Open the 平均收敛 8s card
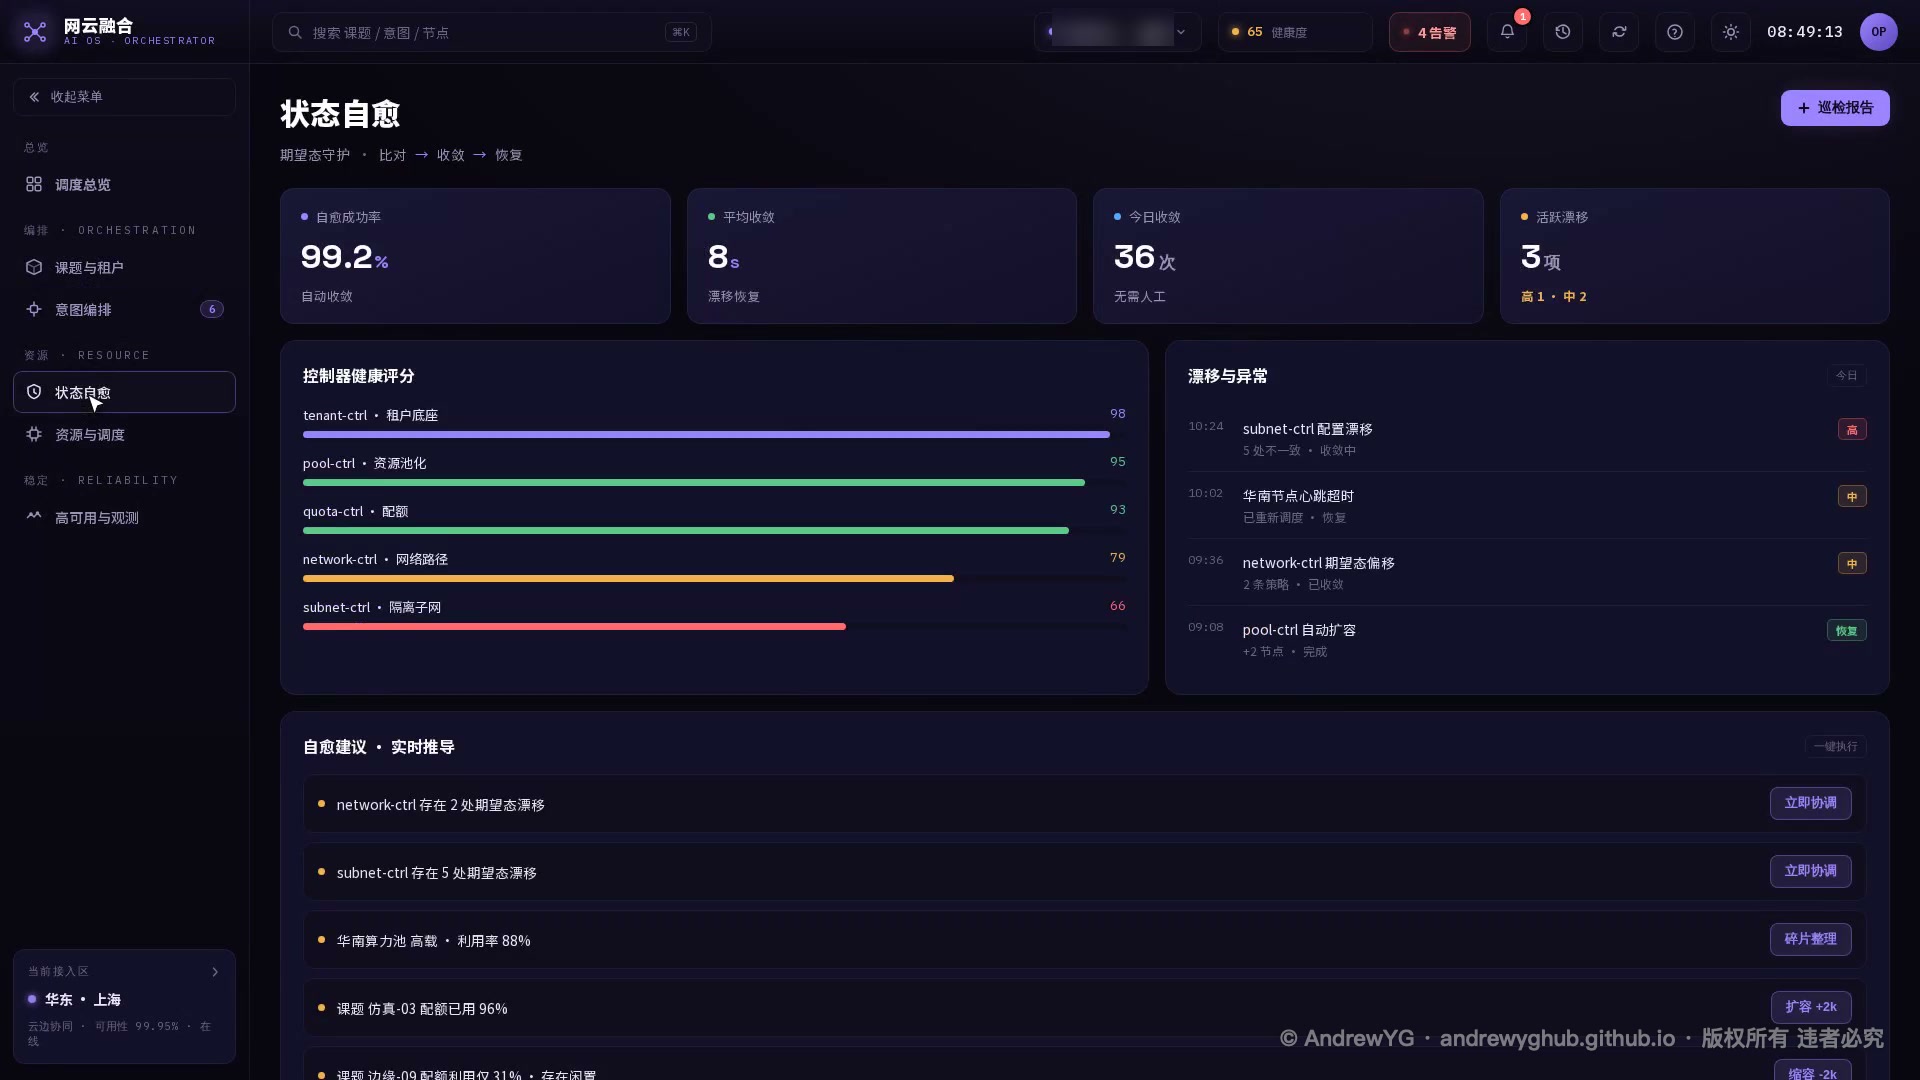This screenshot has width=1920, height=1080. tap(882, 256)
